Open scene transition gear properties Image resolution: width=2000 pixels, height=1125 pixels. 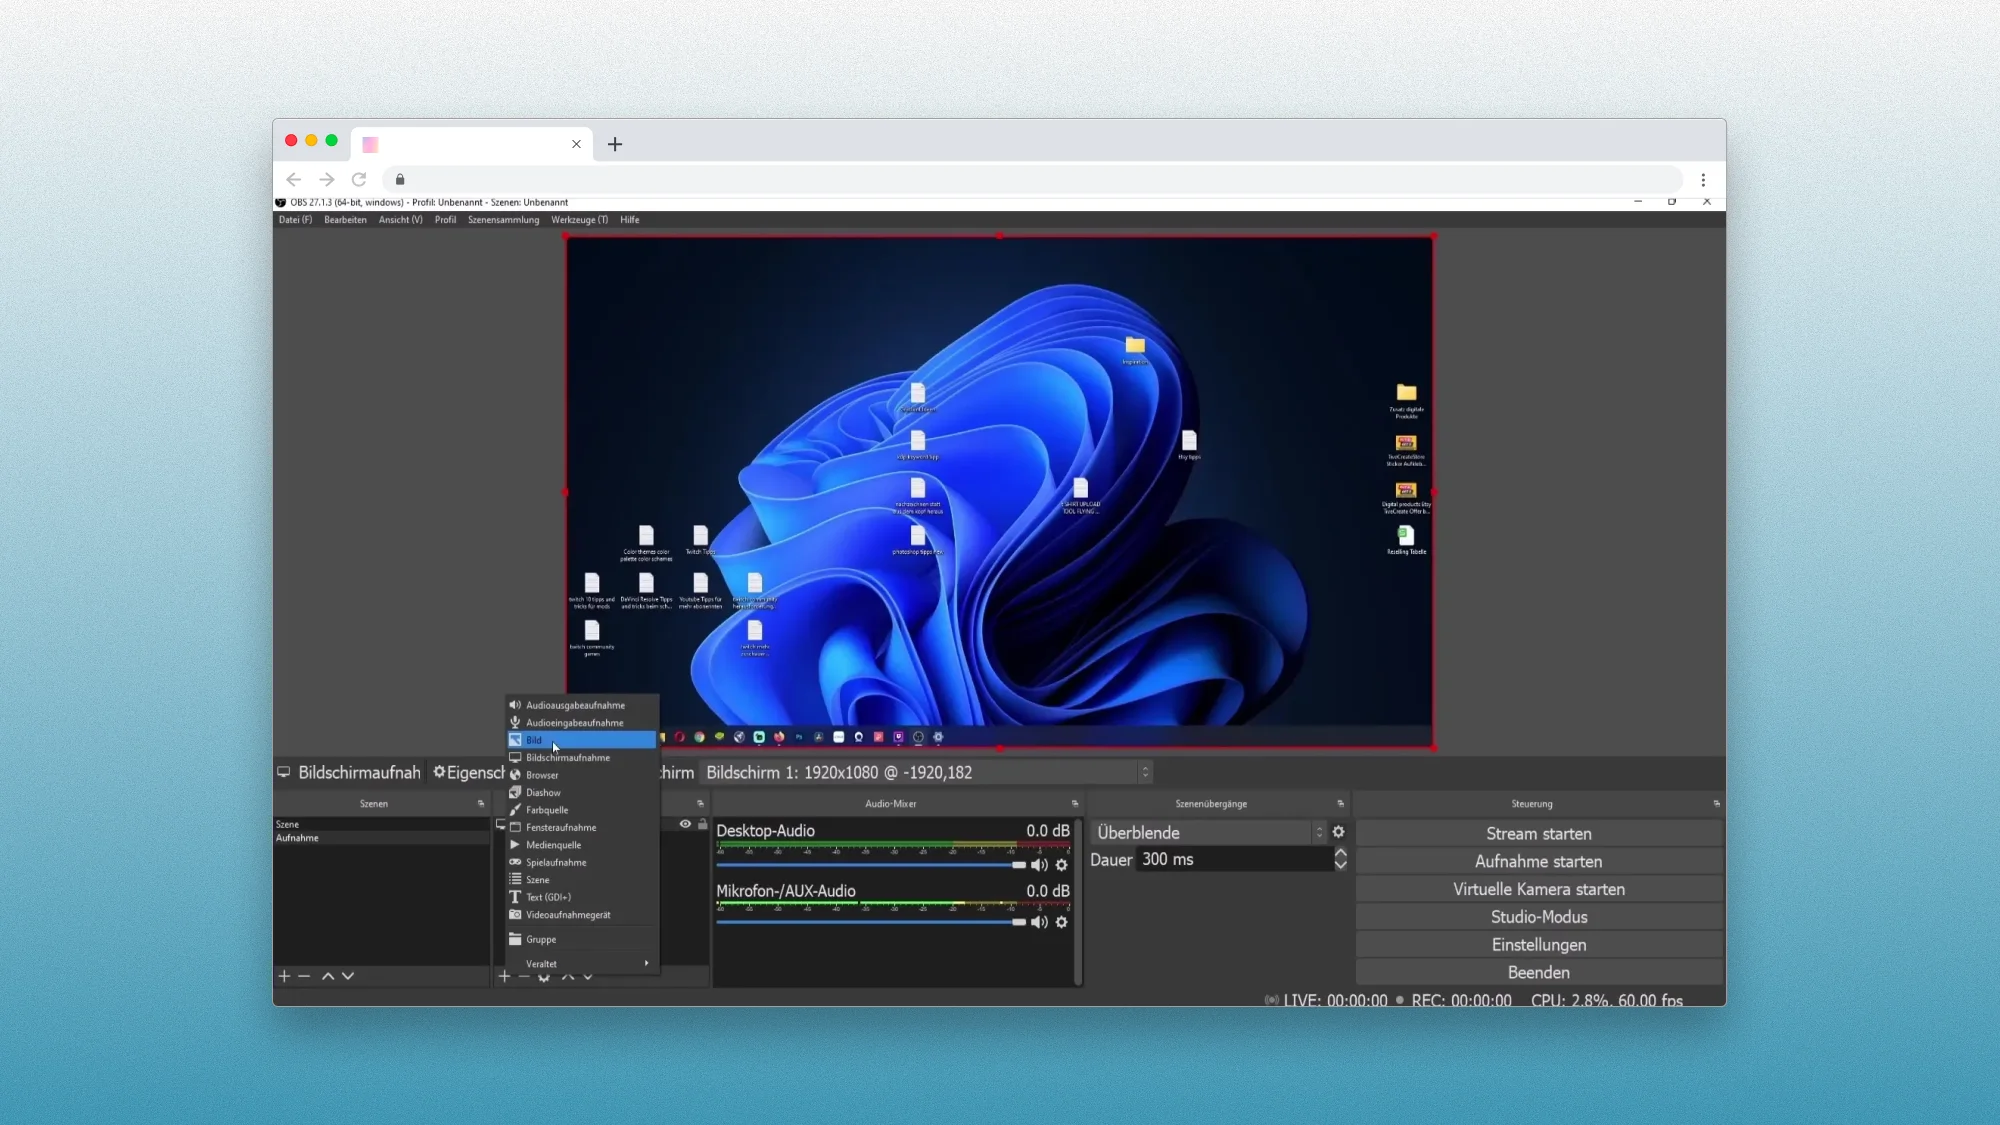(x=1338, y=832)
